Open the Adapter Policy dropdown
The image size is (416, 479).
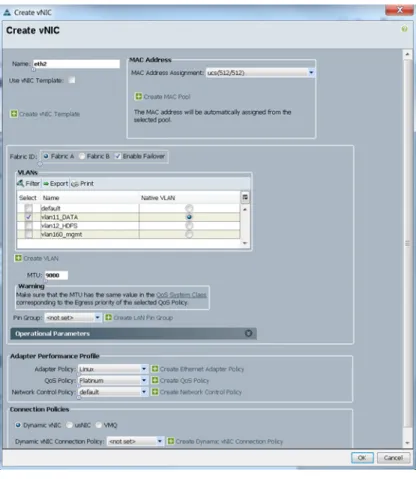[x=112, y=369]
